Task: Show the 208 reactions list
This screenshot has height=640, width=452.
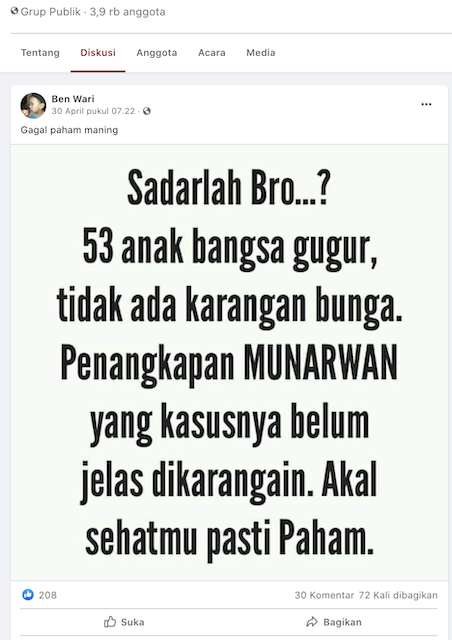Action: click(48, 595)
